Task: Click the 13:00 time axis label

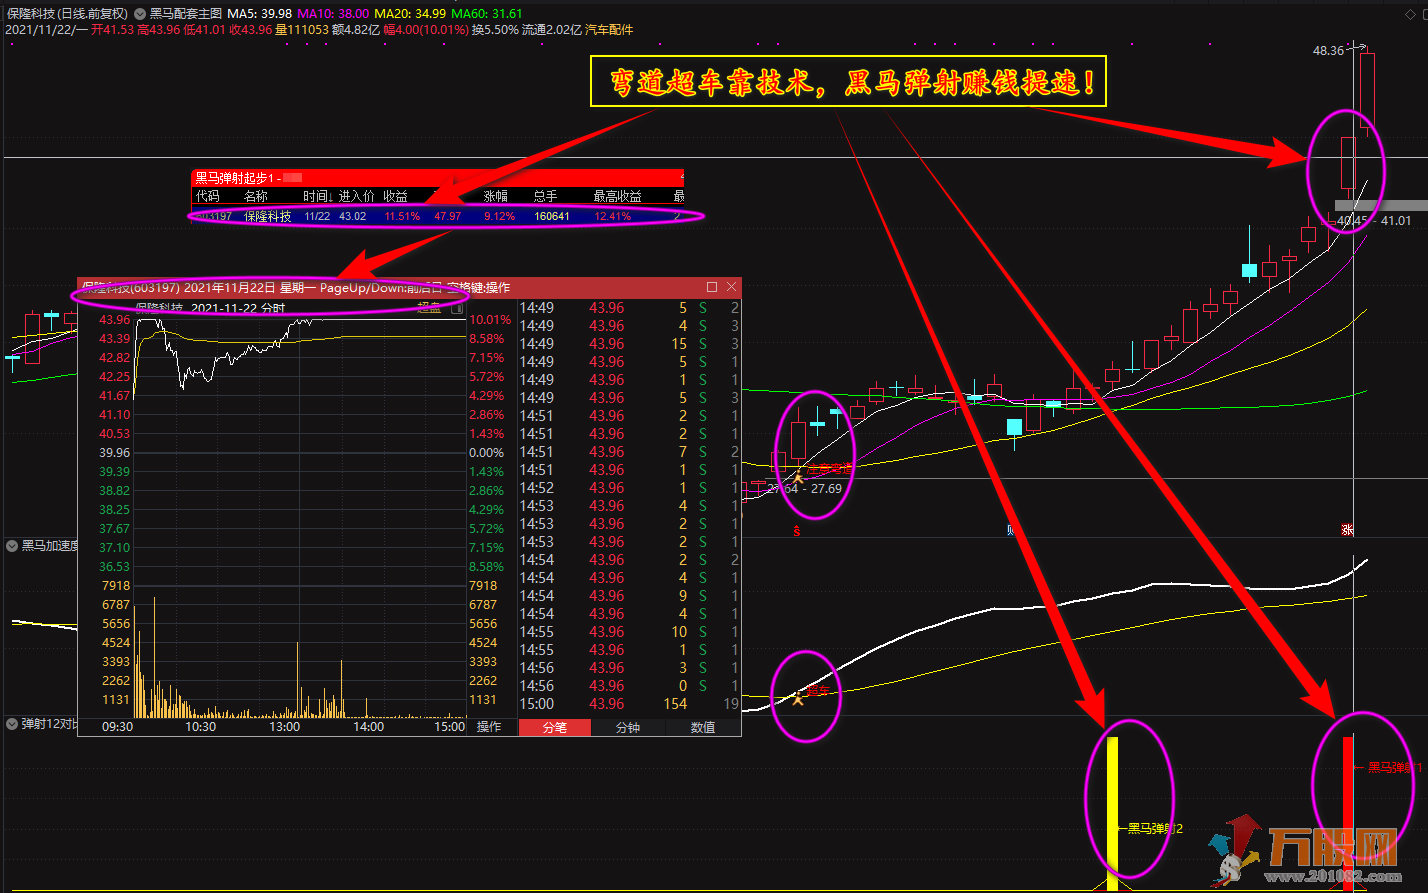Action: (285, 727)
